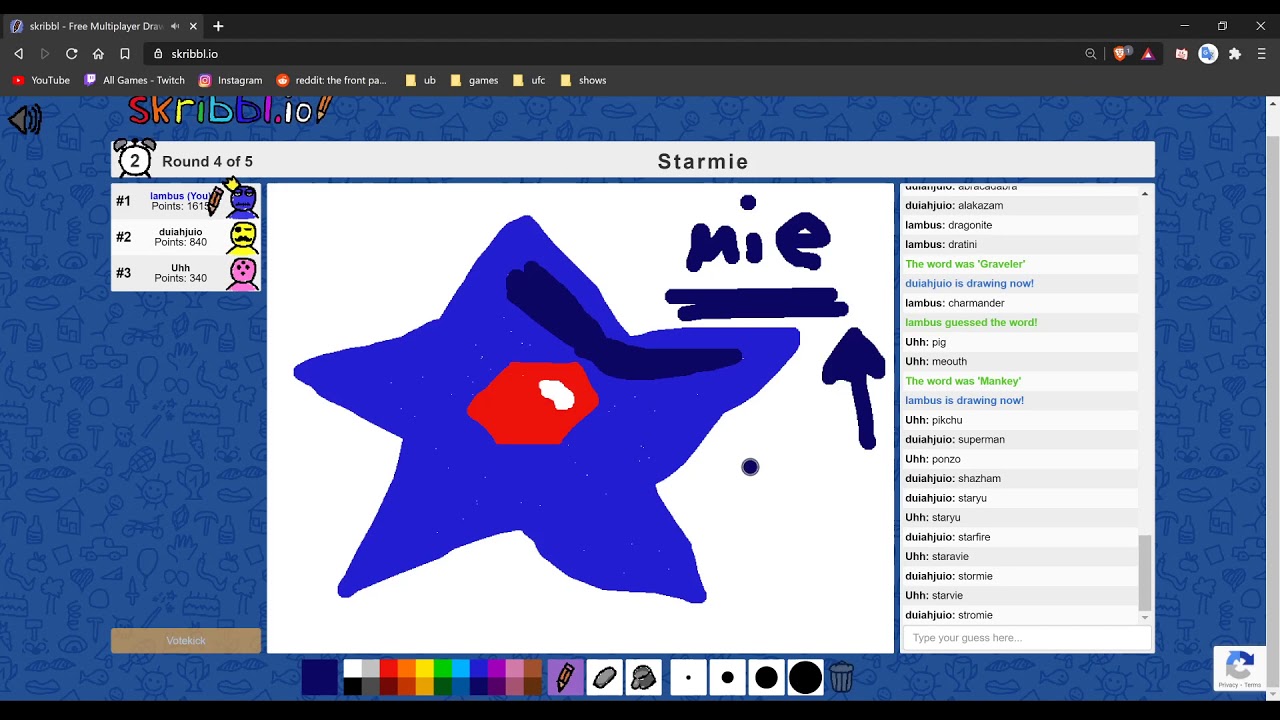Viewport: 1280px width, 720px height.
Task: Pick the white color swatch
Action: click(352, 668)
